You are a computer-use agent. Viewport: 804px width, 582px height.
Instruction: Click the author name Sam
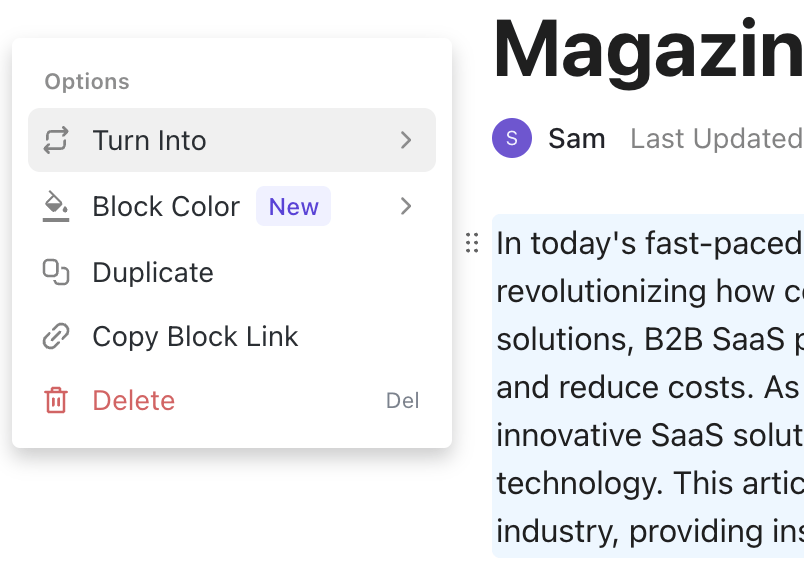click(577, 138)
